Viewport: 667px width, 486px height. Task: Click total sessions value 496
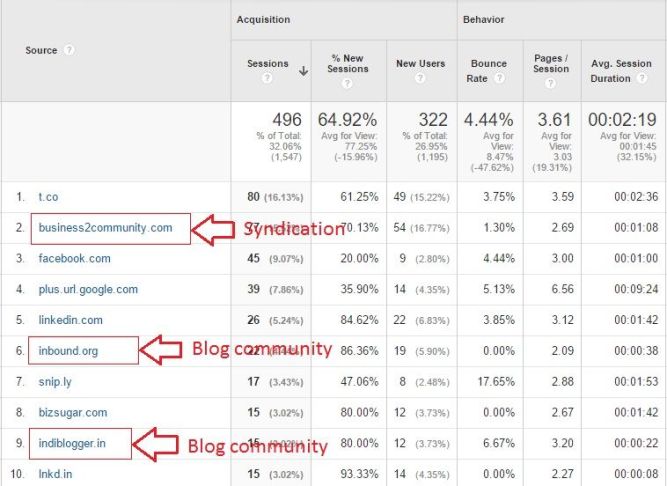[x=287, y=119]
